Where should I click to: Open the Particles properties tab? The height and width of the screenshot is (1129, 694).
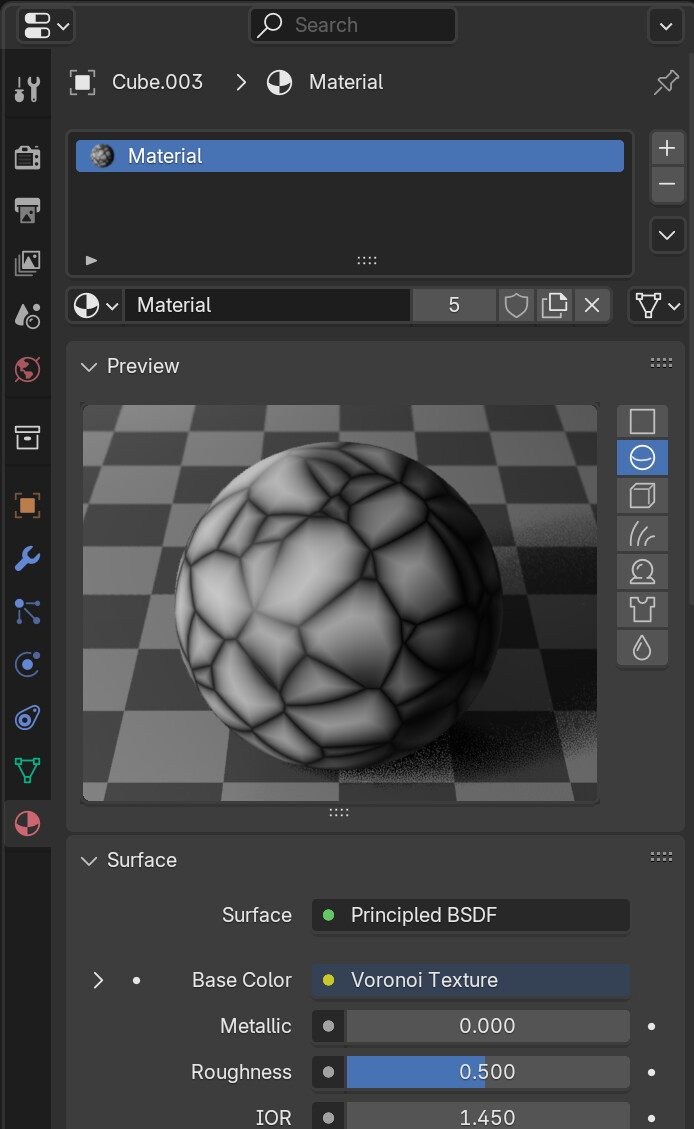[27, 611]
